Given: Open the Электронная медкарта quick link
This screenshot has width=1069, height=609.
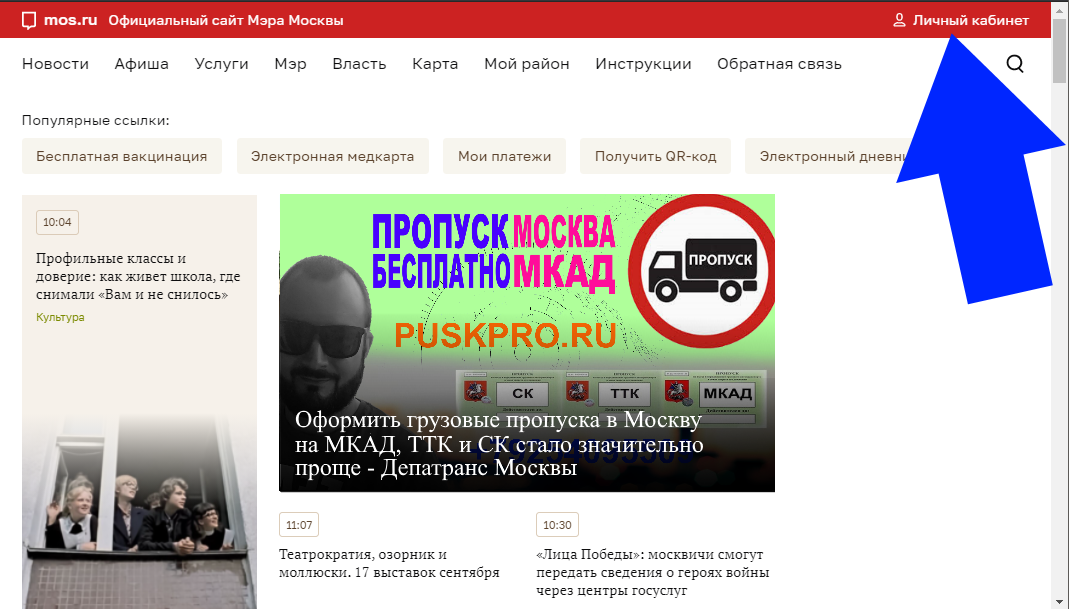Looking at the screenshot, I should [333, 156].
